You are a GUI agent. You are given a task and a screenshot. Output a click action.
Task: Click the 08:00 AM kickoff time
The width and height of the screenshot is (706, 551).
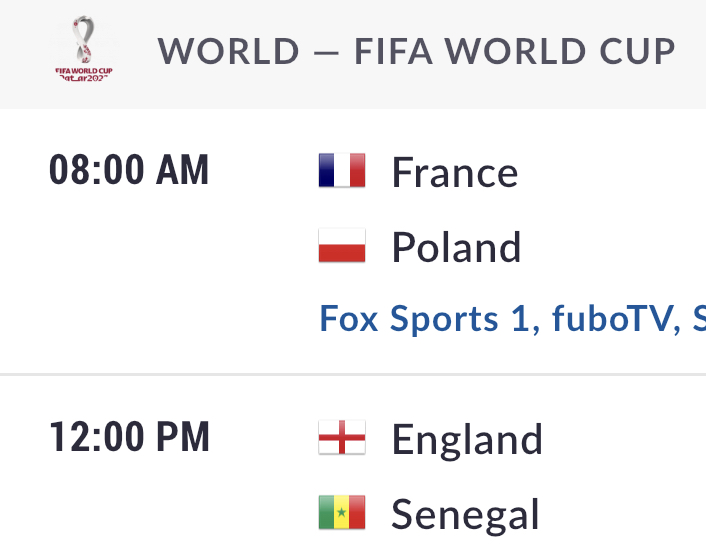click(129, 170)
